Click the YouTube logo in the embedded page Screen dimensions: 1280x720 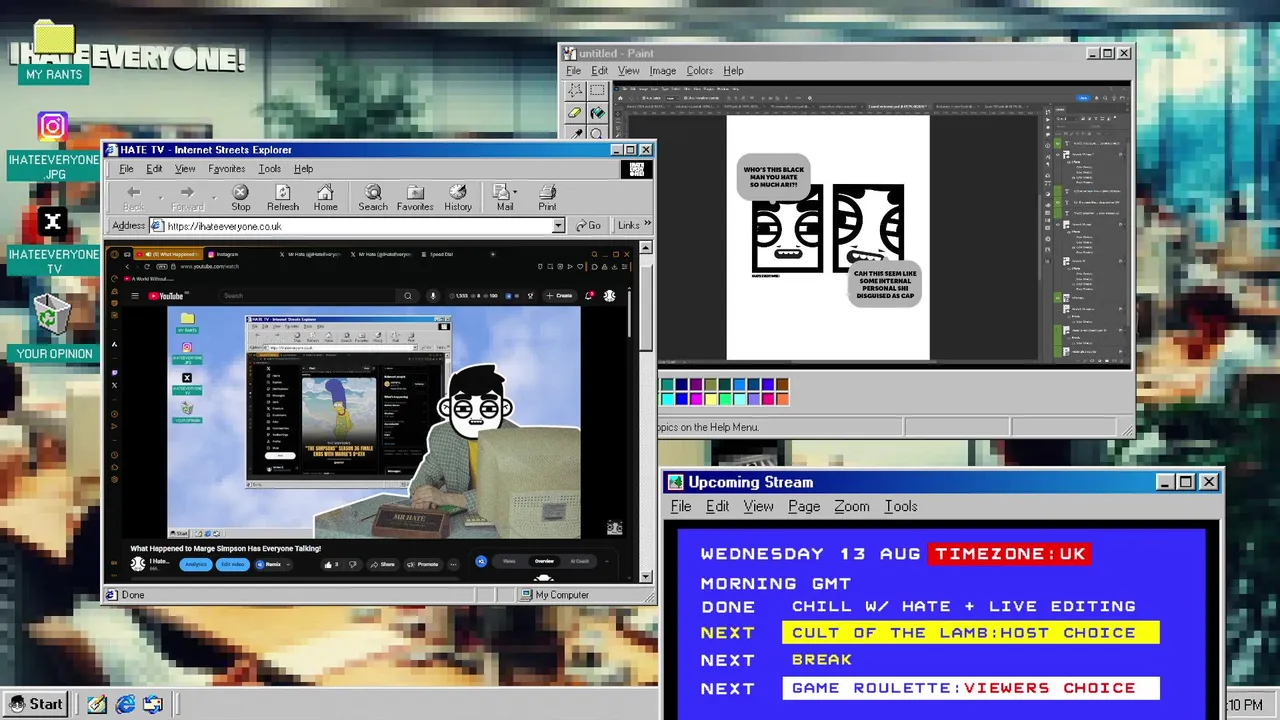coord(167,296)
